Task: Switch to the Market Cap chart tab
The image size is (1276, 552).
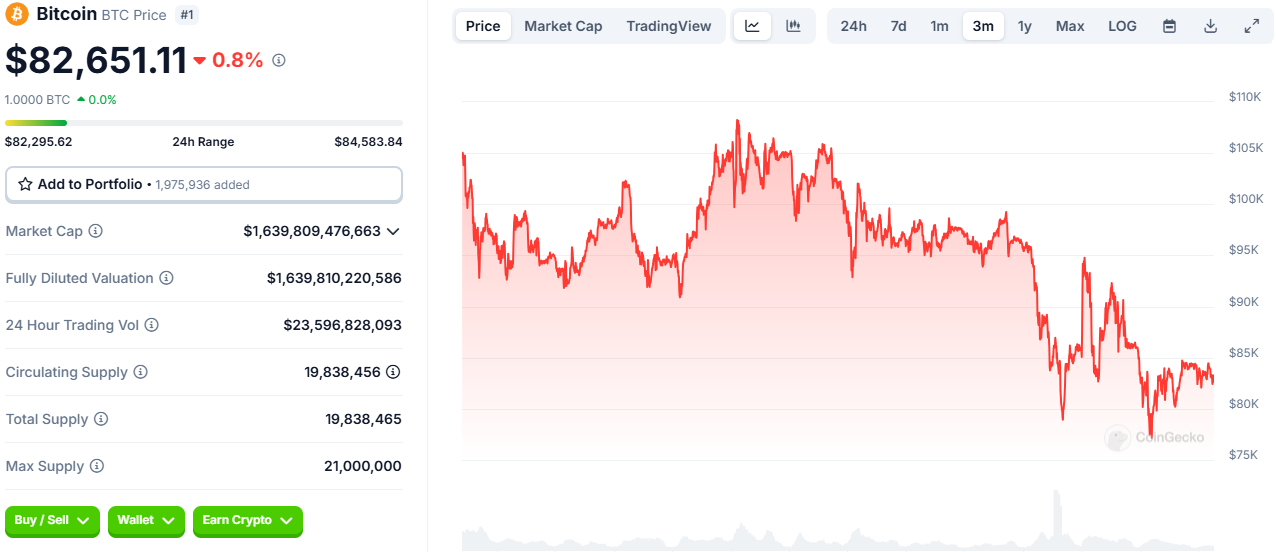Action: [x=563, y=26]
